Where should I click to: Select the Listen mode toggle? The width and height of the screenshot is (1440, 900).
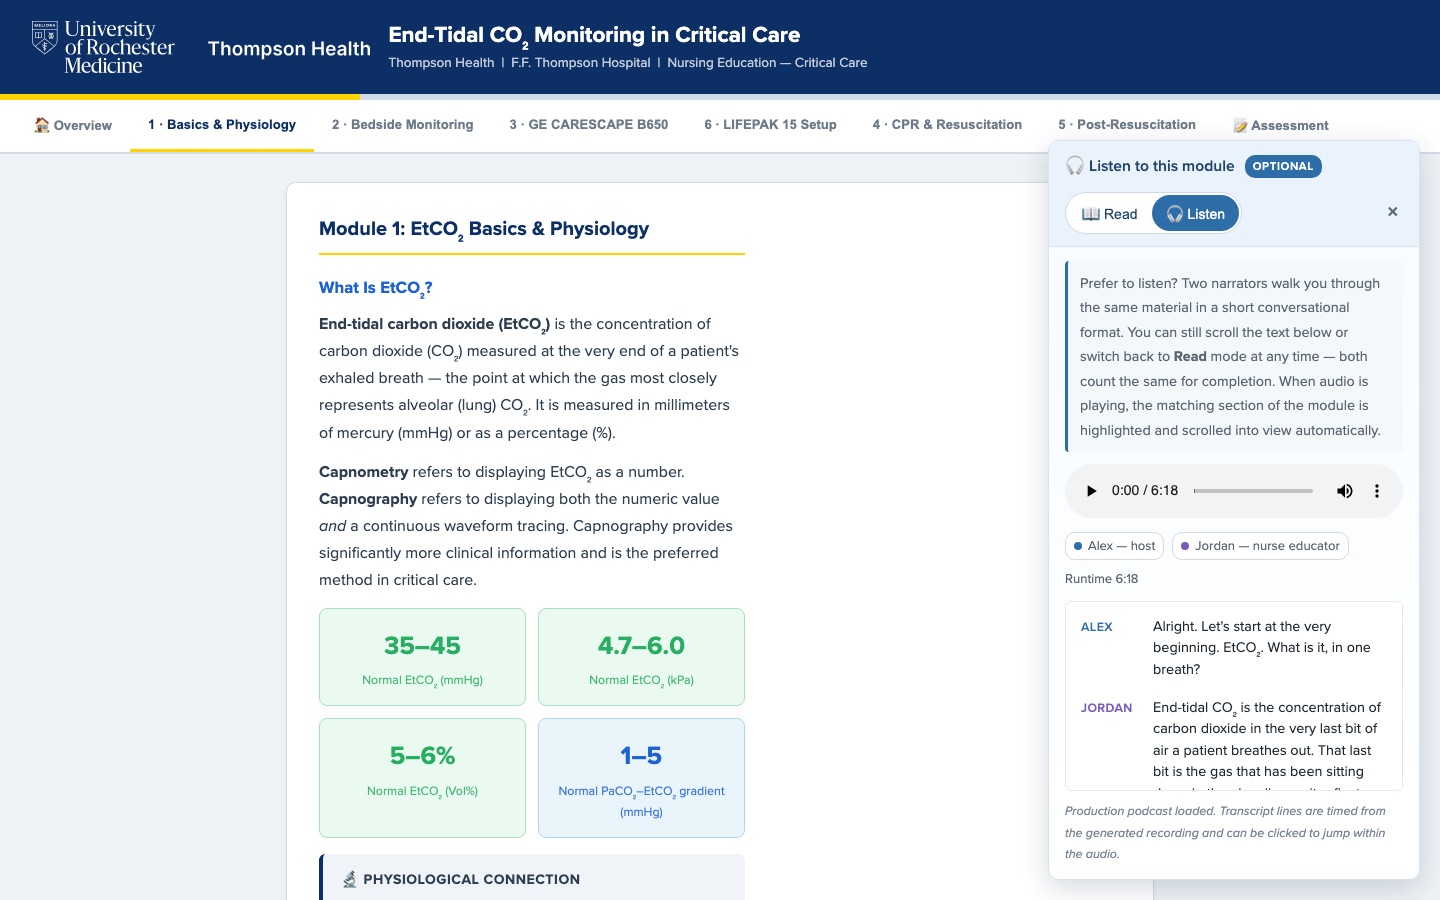tap(1196, 214)
